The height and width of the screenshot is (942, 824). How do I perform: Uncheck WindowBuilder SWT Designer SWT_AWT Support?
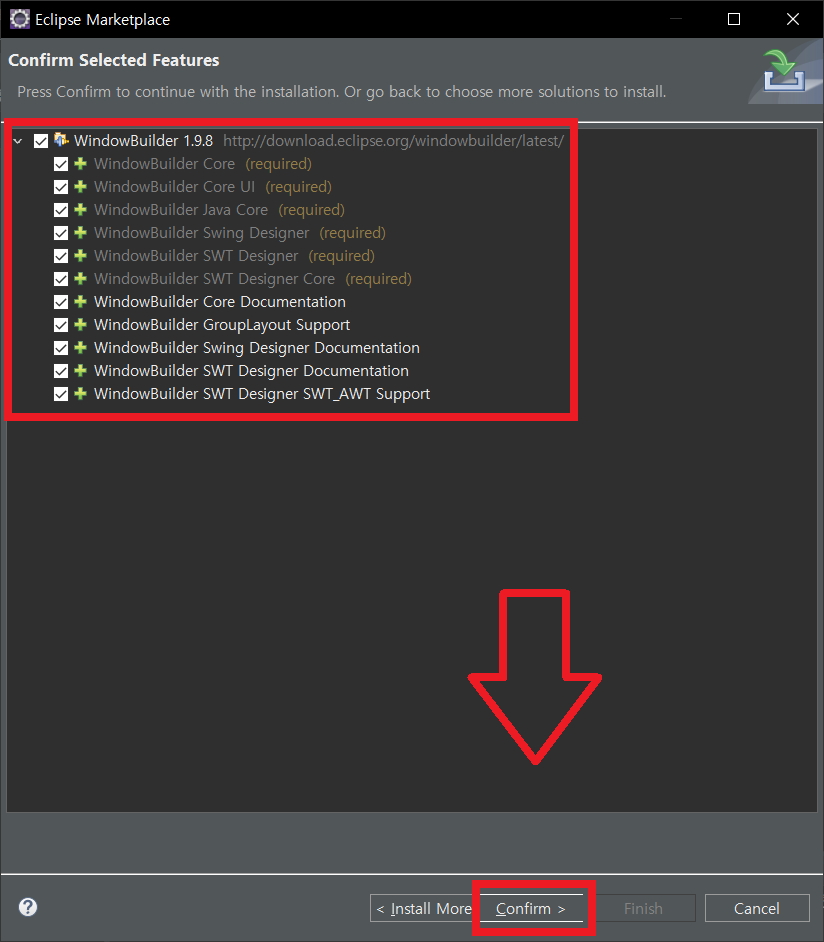point(61,394)
